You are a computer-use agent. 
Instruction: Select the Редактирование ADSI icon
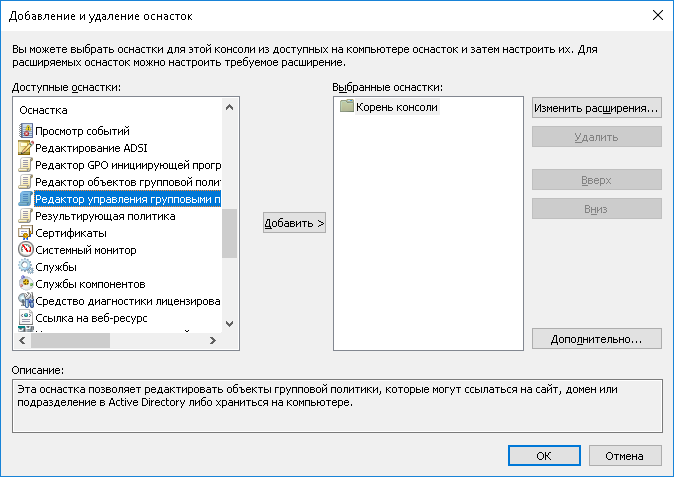(x=26, y=148)
